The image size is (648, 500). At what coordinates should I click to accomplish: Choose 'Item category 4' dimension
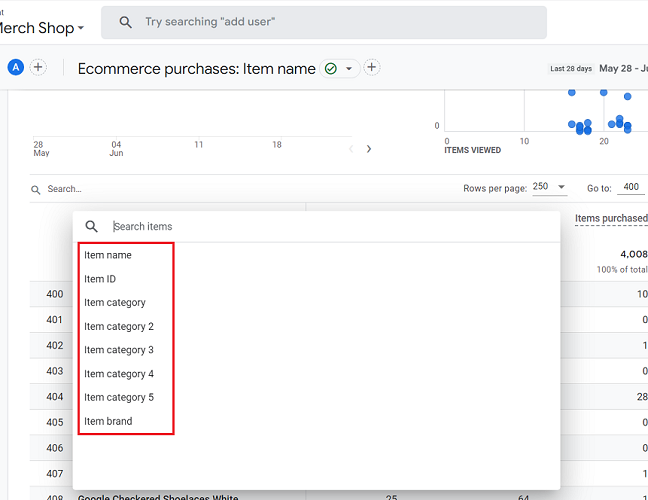[x=119, y=374]
